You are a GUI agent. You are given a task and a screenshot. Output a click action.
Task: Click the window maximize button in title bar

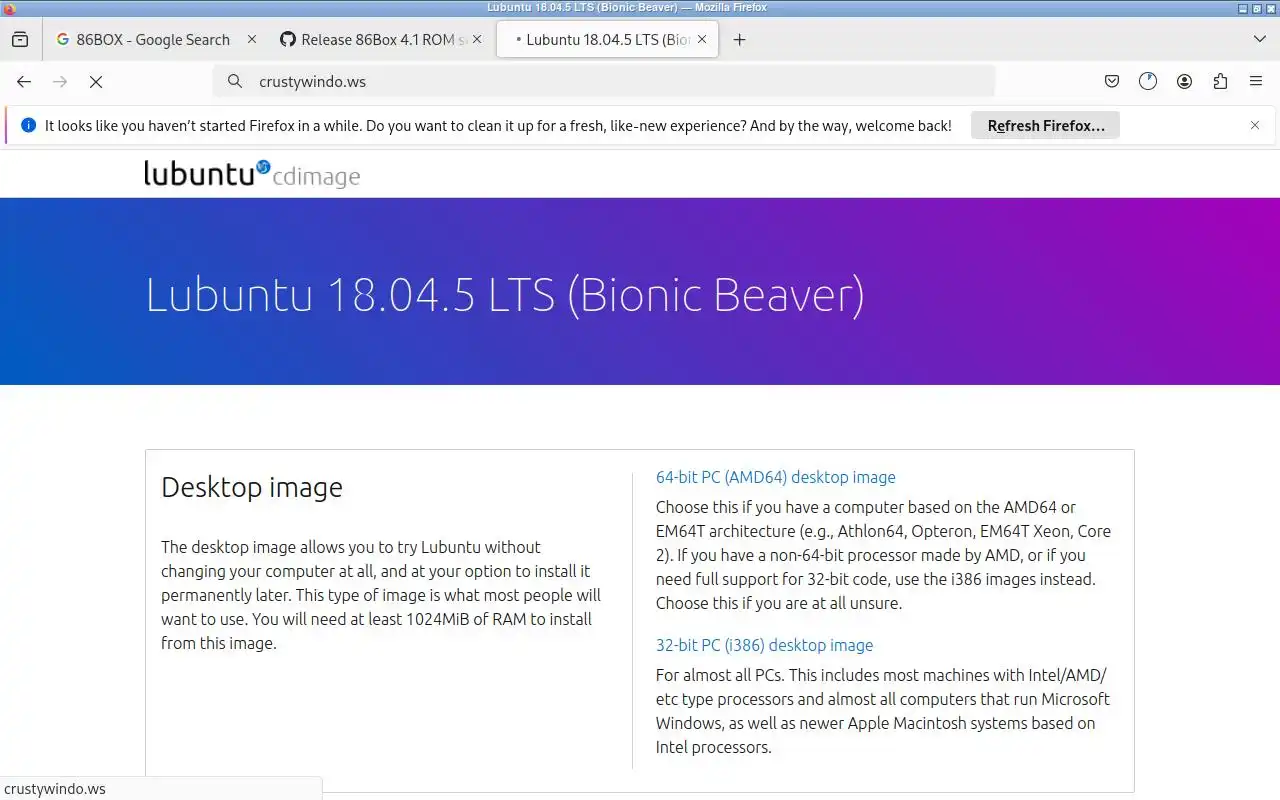1257,7
